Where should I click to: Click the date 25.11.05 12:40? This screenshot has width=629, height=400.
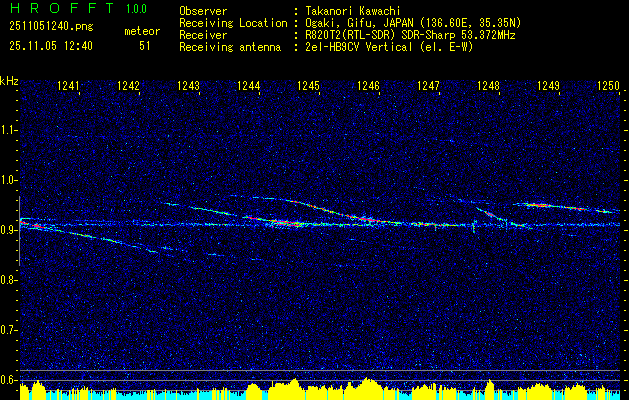pyautogui.click(x=51, y=46)
